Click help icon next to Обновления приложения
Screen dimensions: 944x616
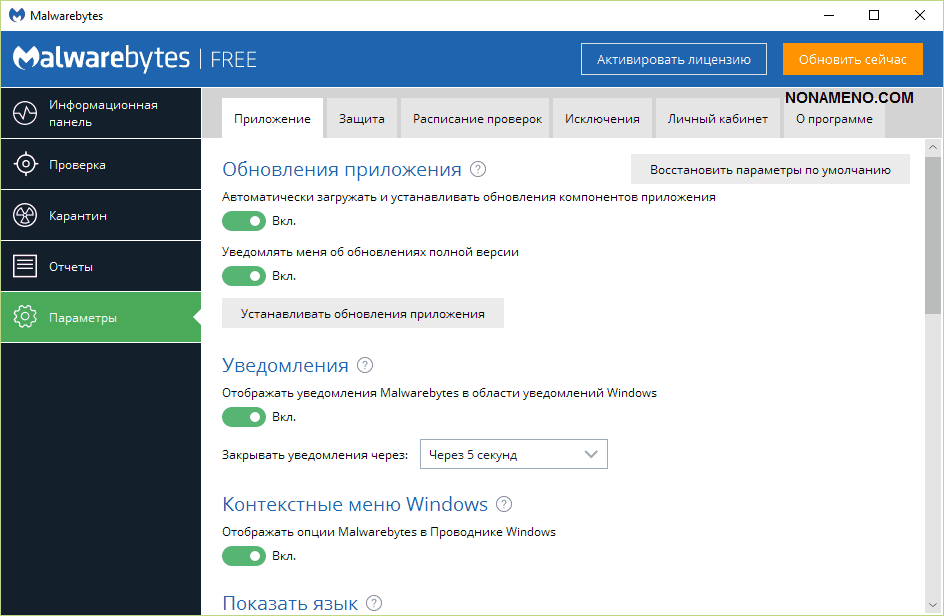pos(478,169)
